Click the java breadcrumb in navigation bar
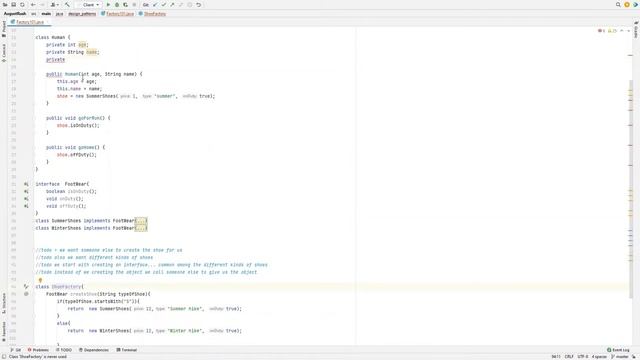640x360 pixels. point(59,13)
